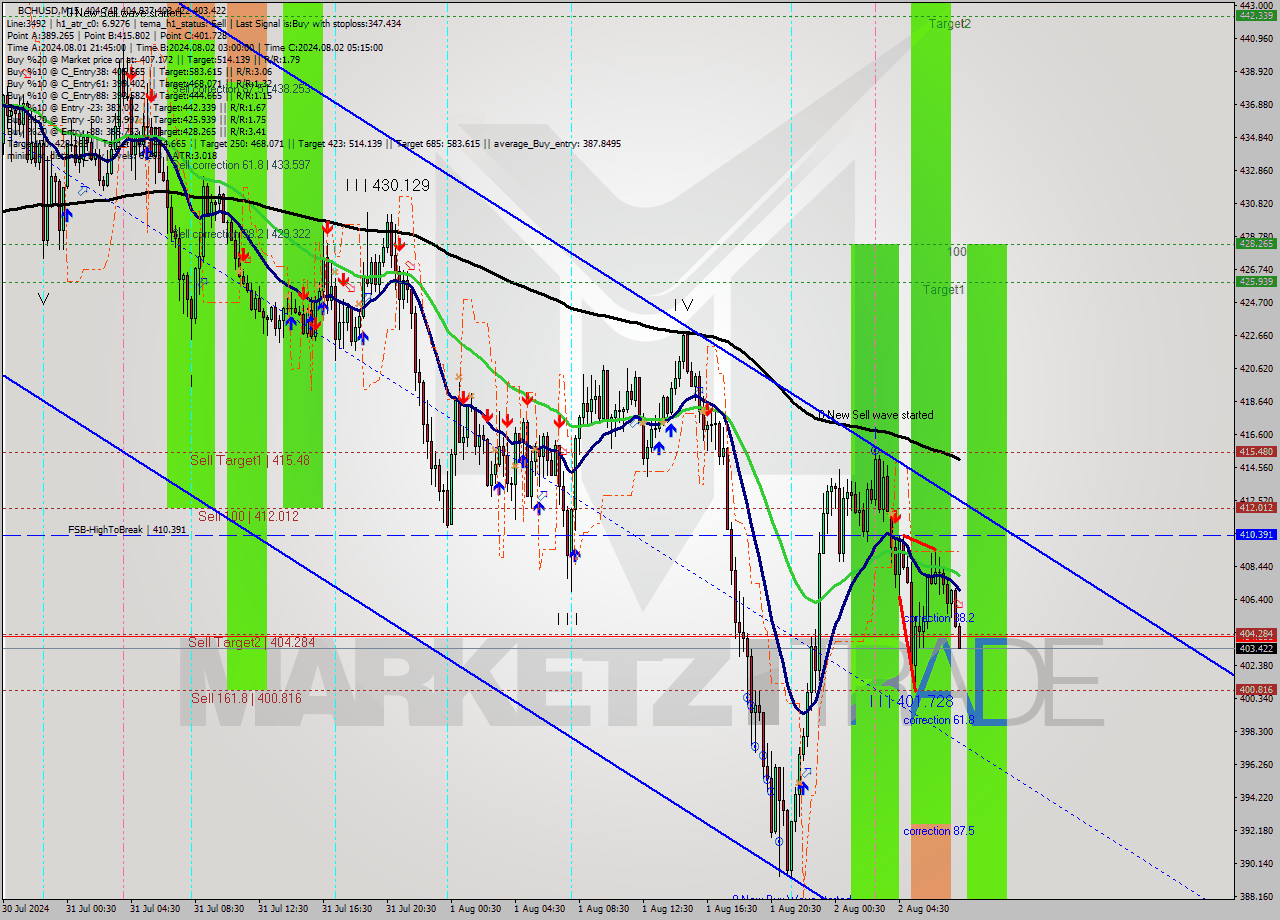Click the 'Sell Target1 | 415.48' label

tap(250, 460)
